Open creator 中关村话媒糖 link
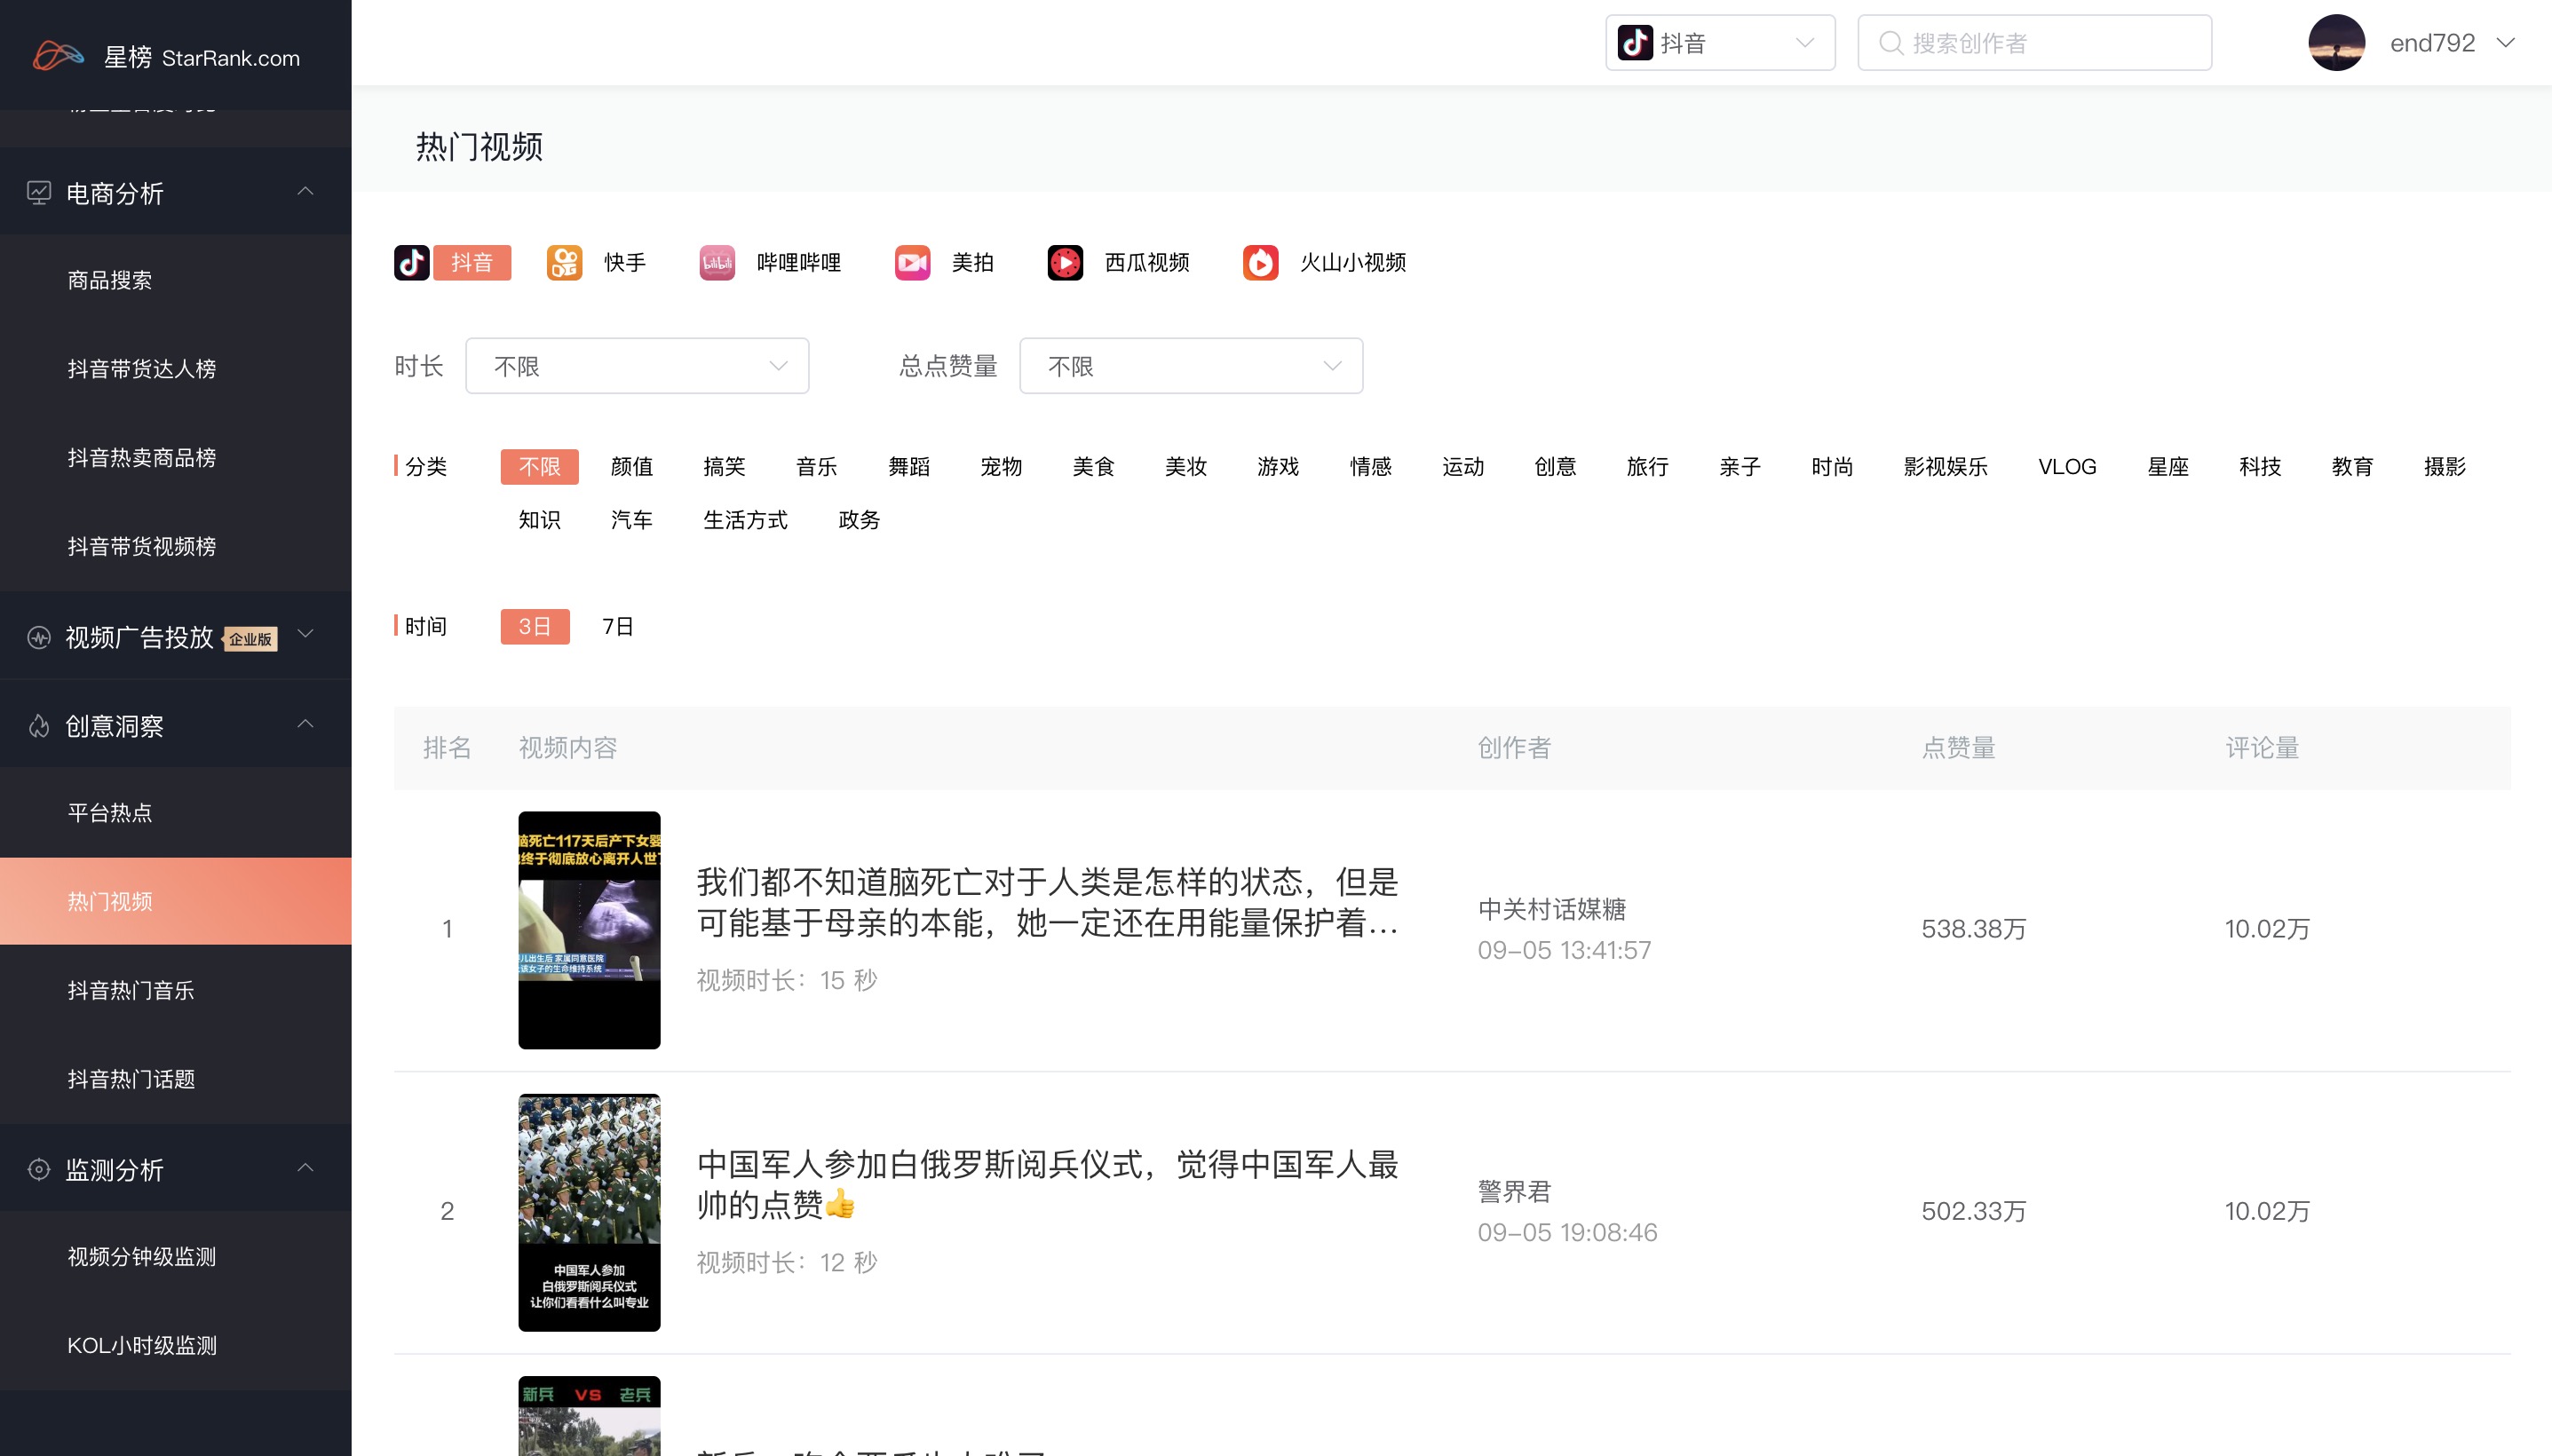 pos(1551,908)
